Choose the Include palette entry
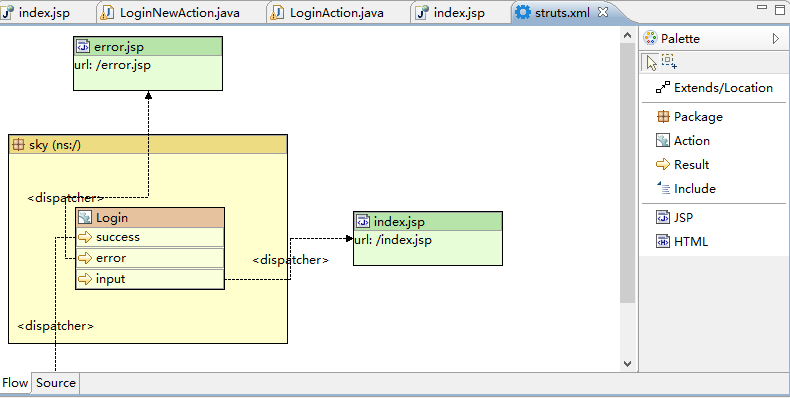The image size is (790, 398). tap(714, 188)
